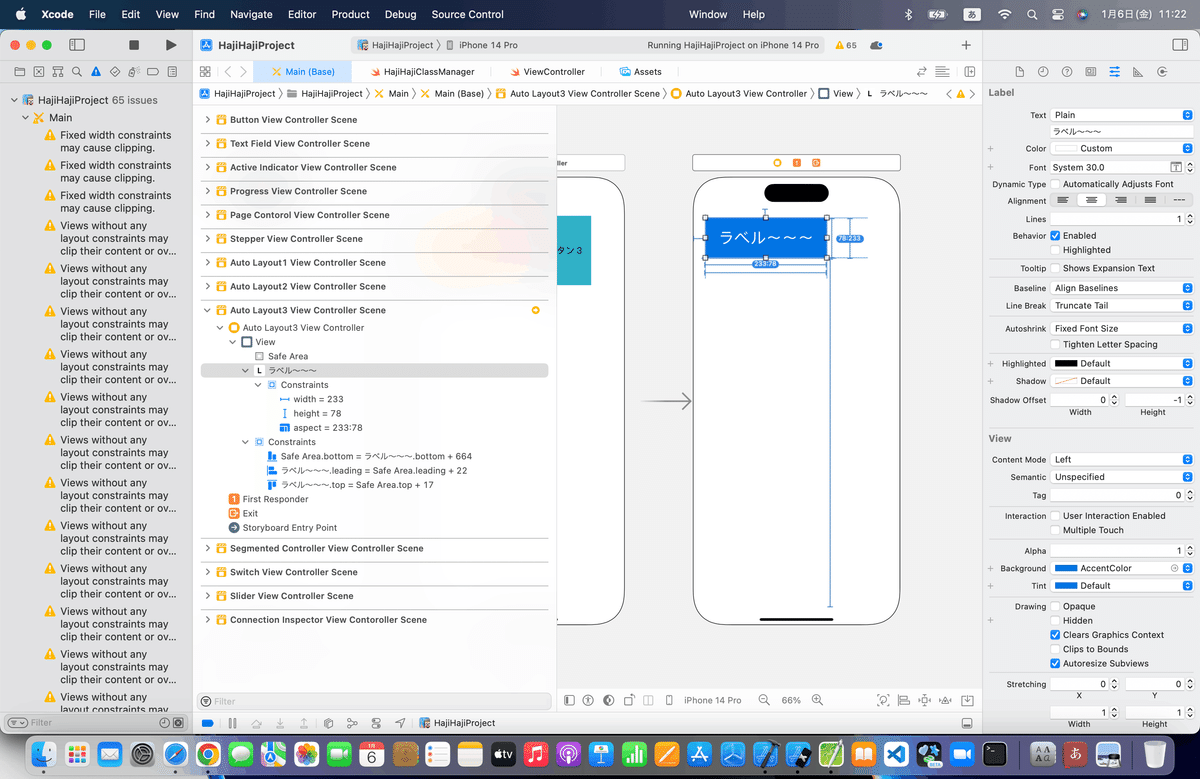Switch to the Attributes inspector
This screenshot has width=1200, height=779.
[x=1115, y=72]
